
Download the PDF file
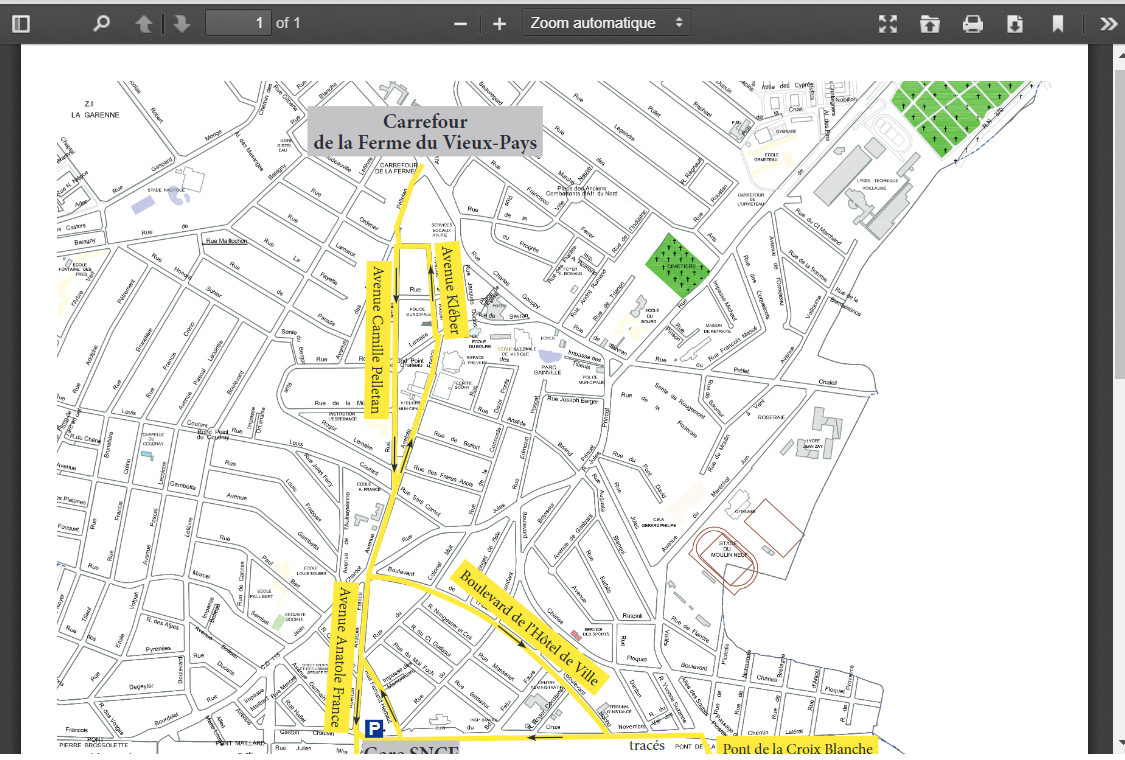tap(1014, 24)
